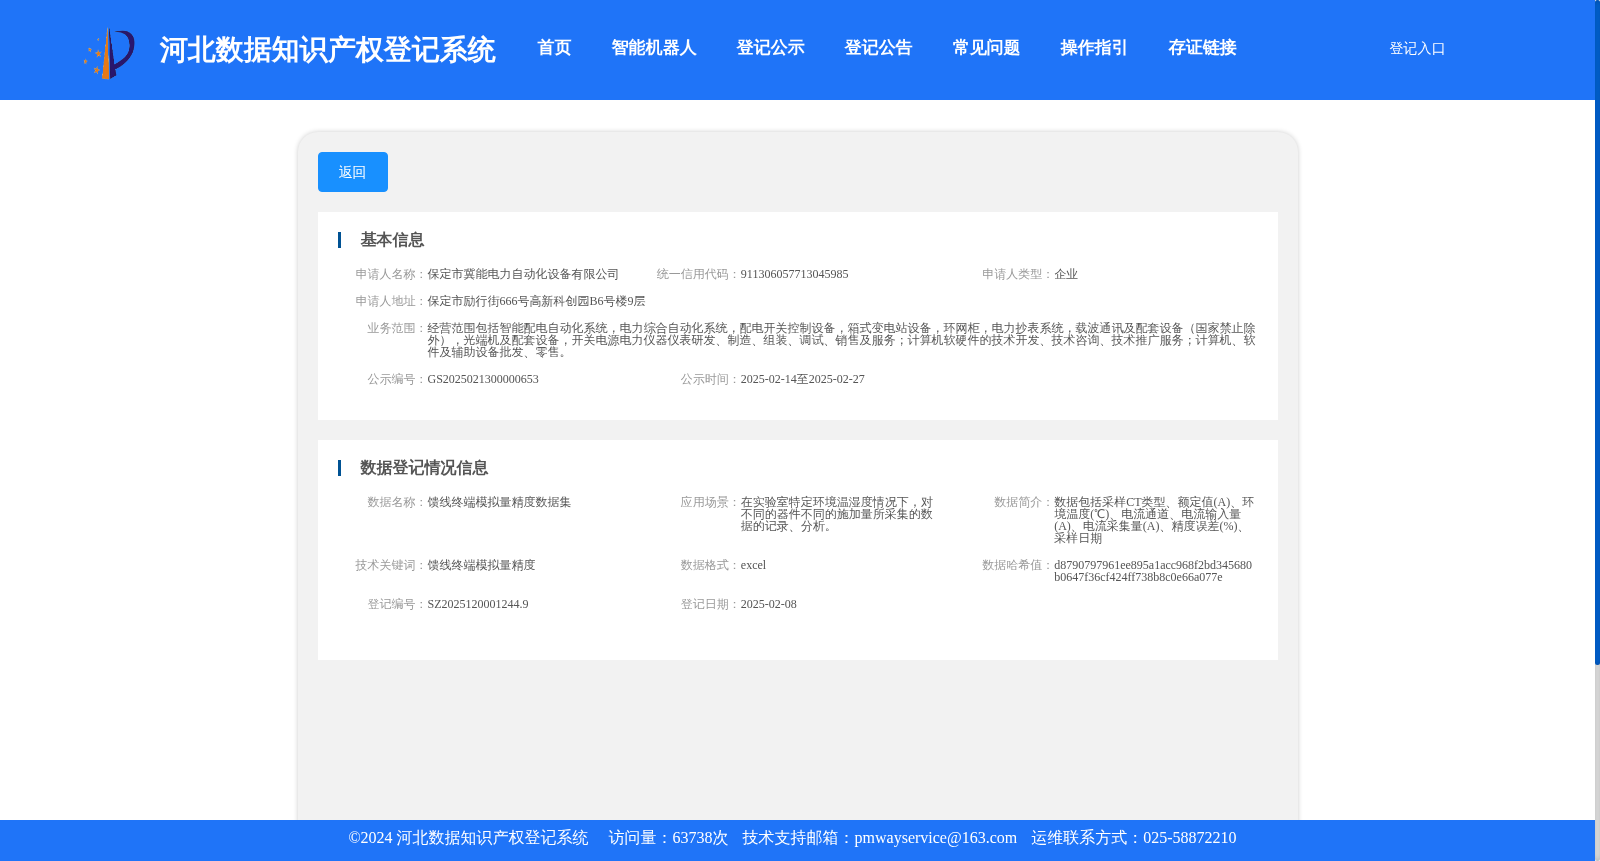The width and height of the screenshot is (1600, 861).
Task: Click phone number 025-58872210 in footer
Action: tap(1189, 838)
